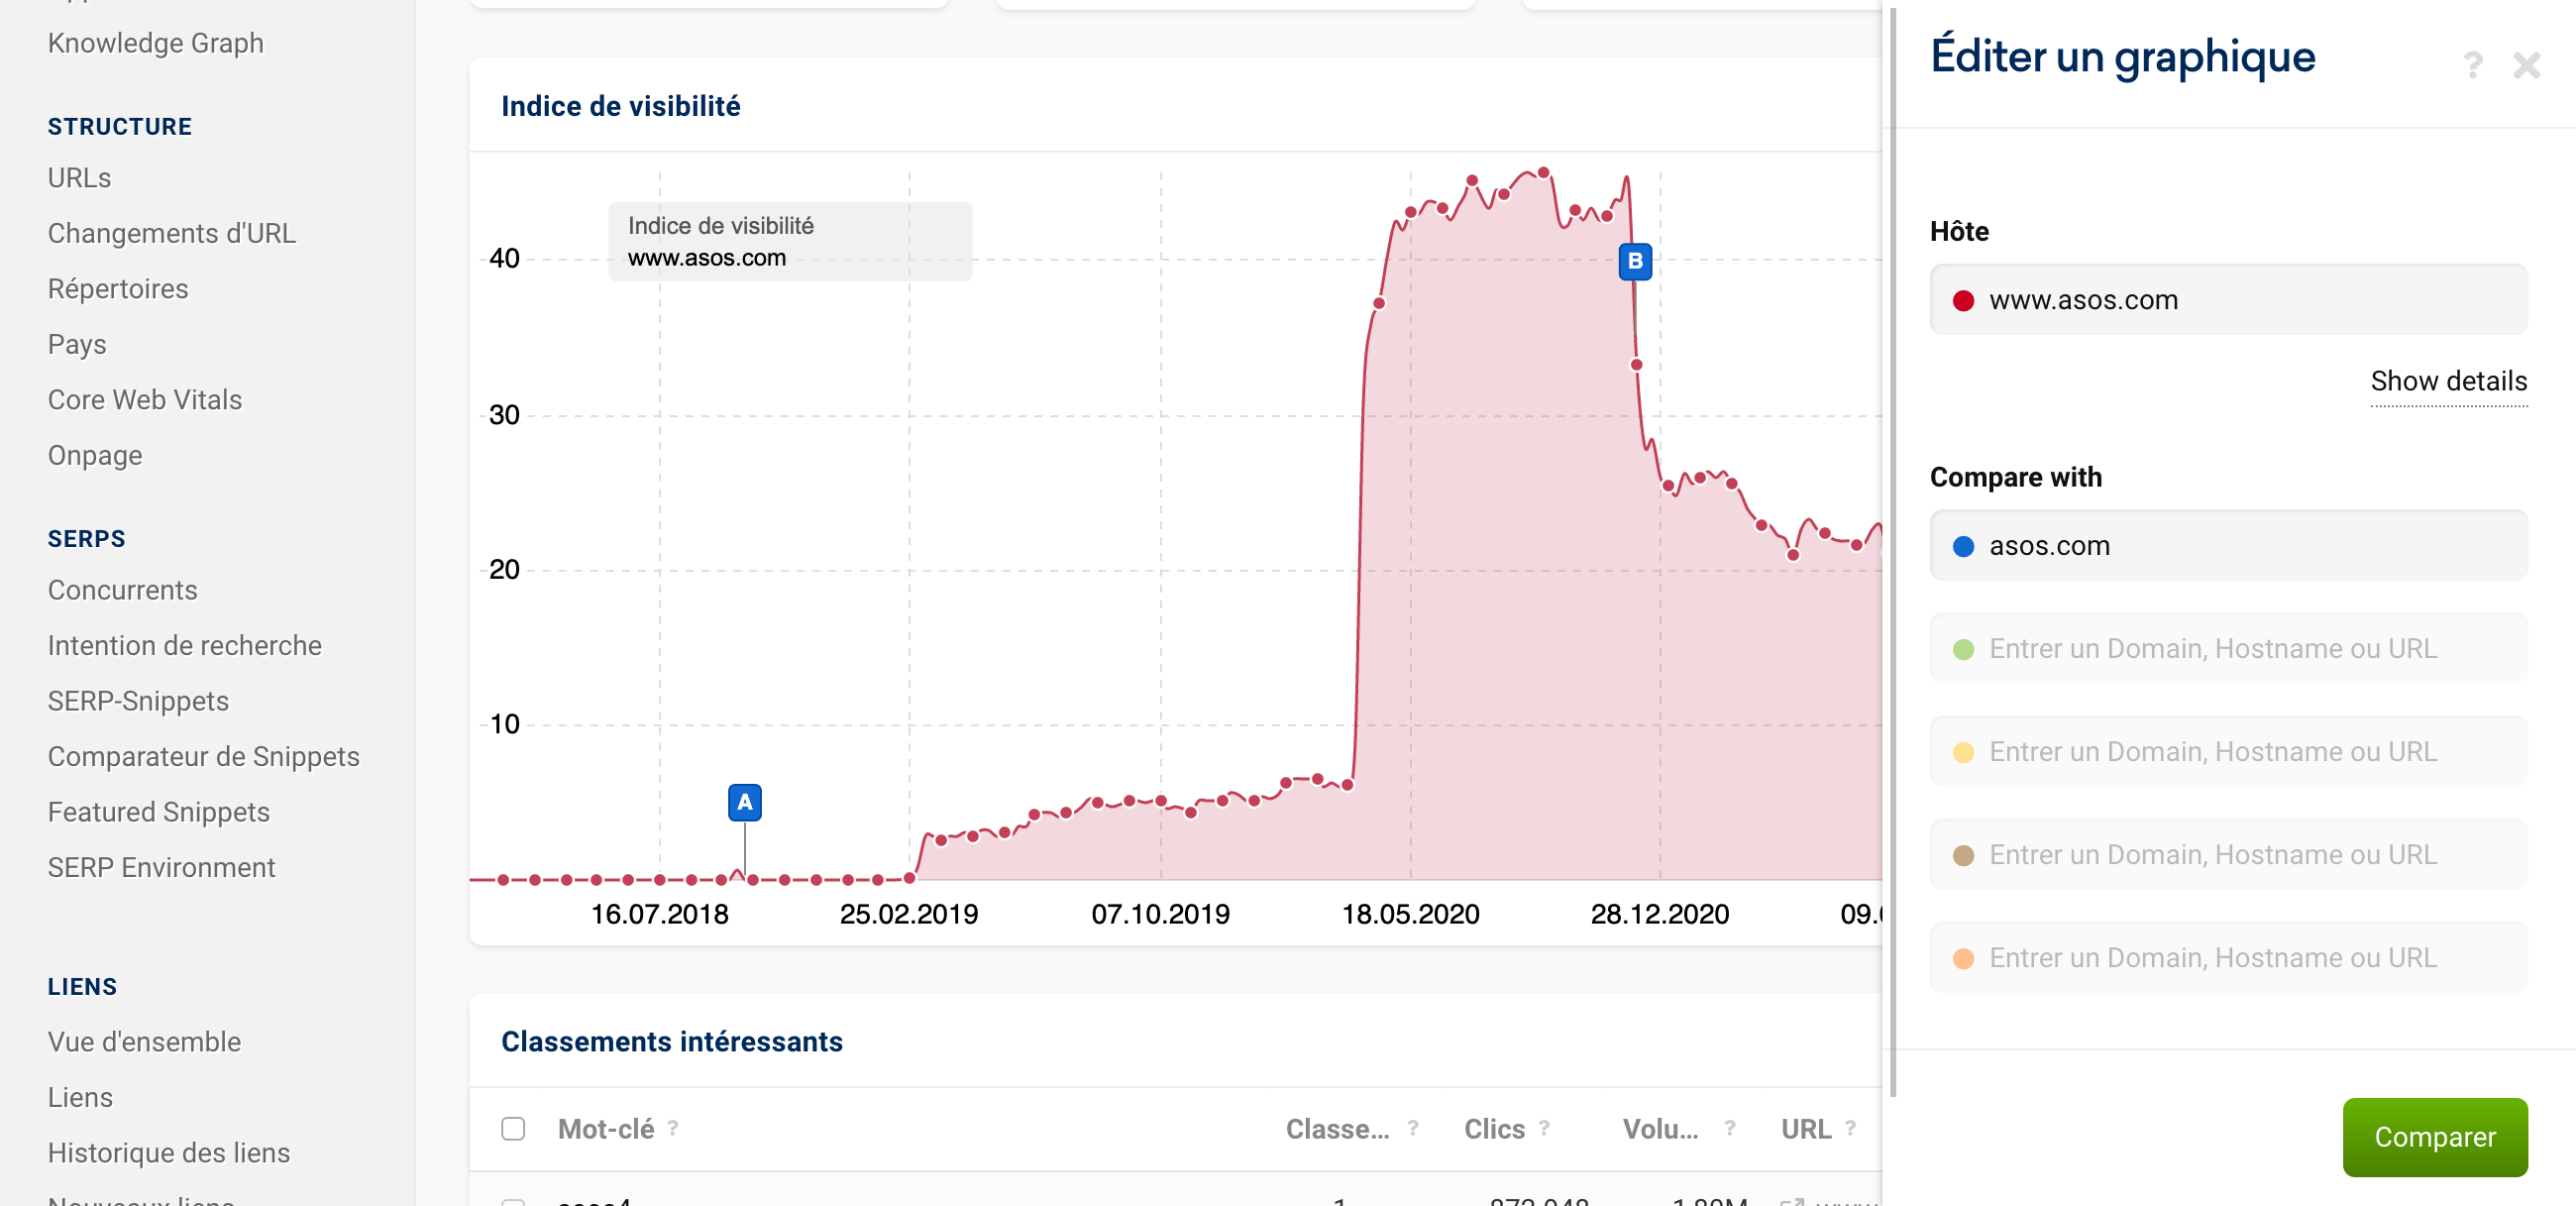2576x1206 pixels.
Task: Click the empty compare field with brown dot
Action: coord(2228,855)
